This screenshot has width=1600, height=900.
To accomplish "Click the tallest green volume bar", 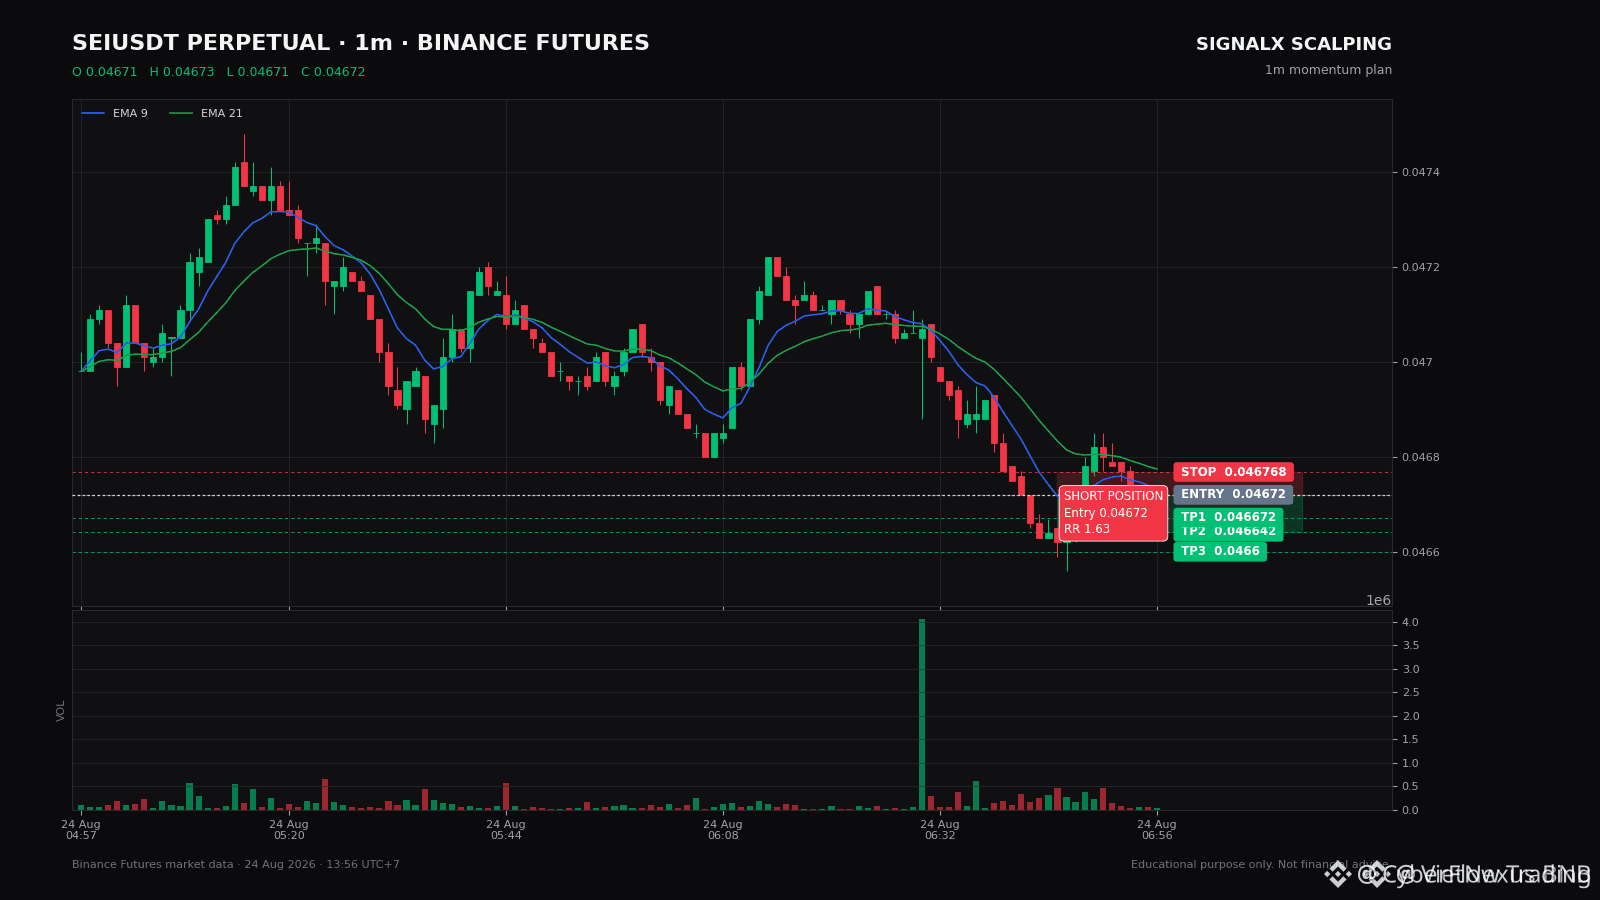I will 922,715.
